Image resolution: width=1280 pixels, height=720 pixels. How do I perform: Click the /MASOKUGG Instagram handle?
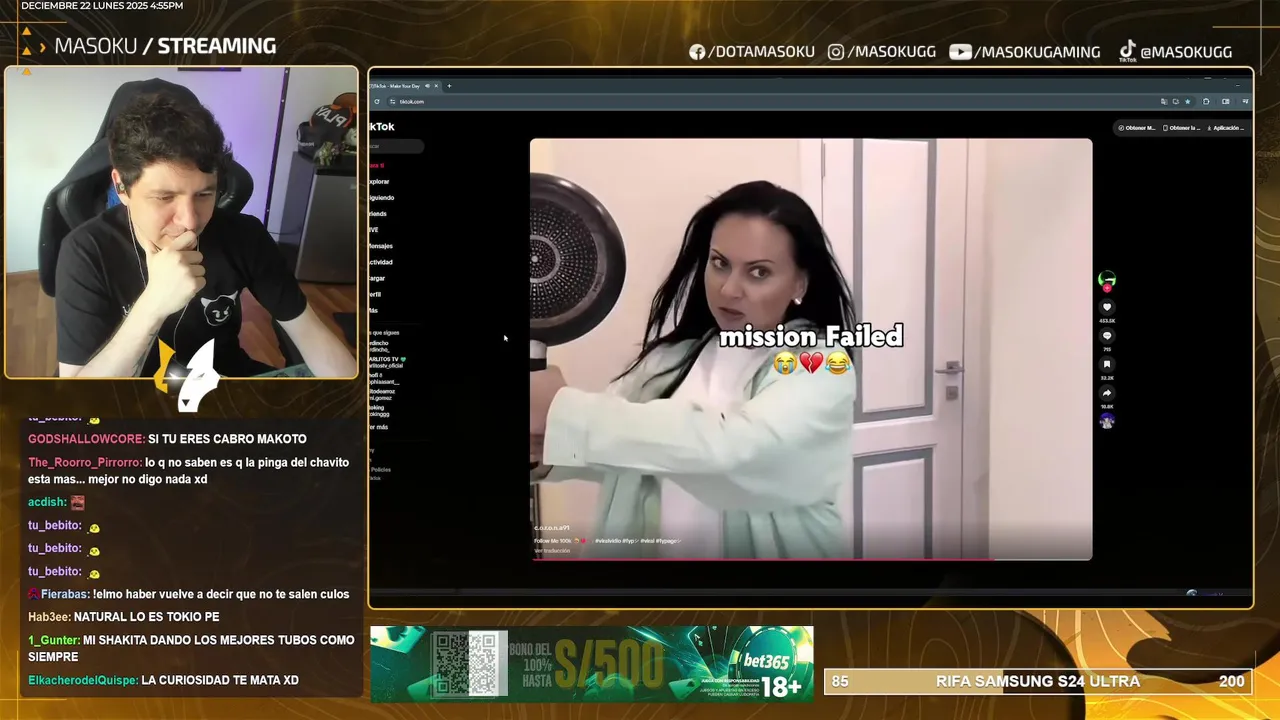coord(882,52)
